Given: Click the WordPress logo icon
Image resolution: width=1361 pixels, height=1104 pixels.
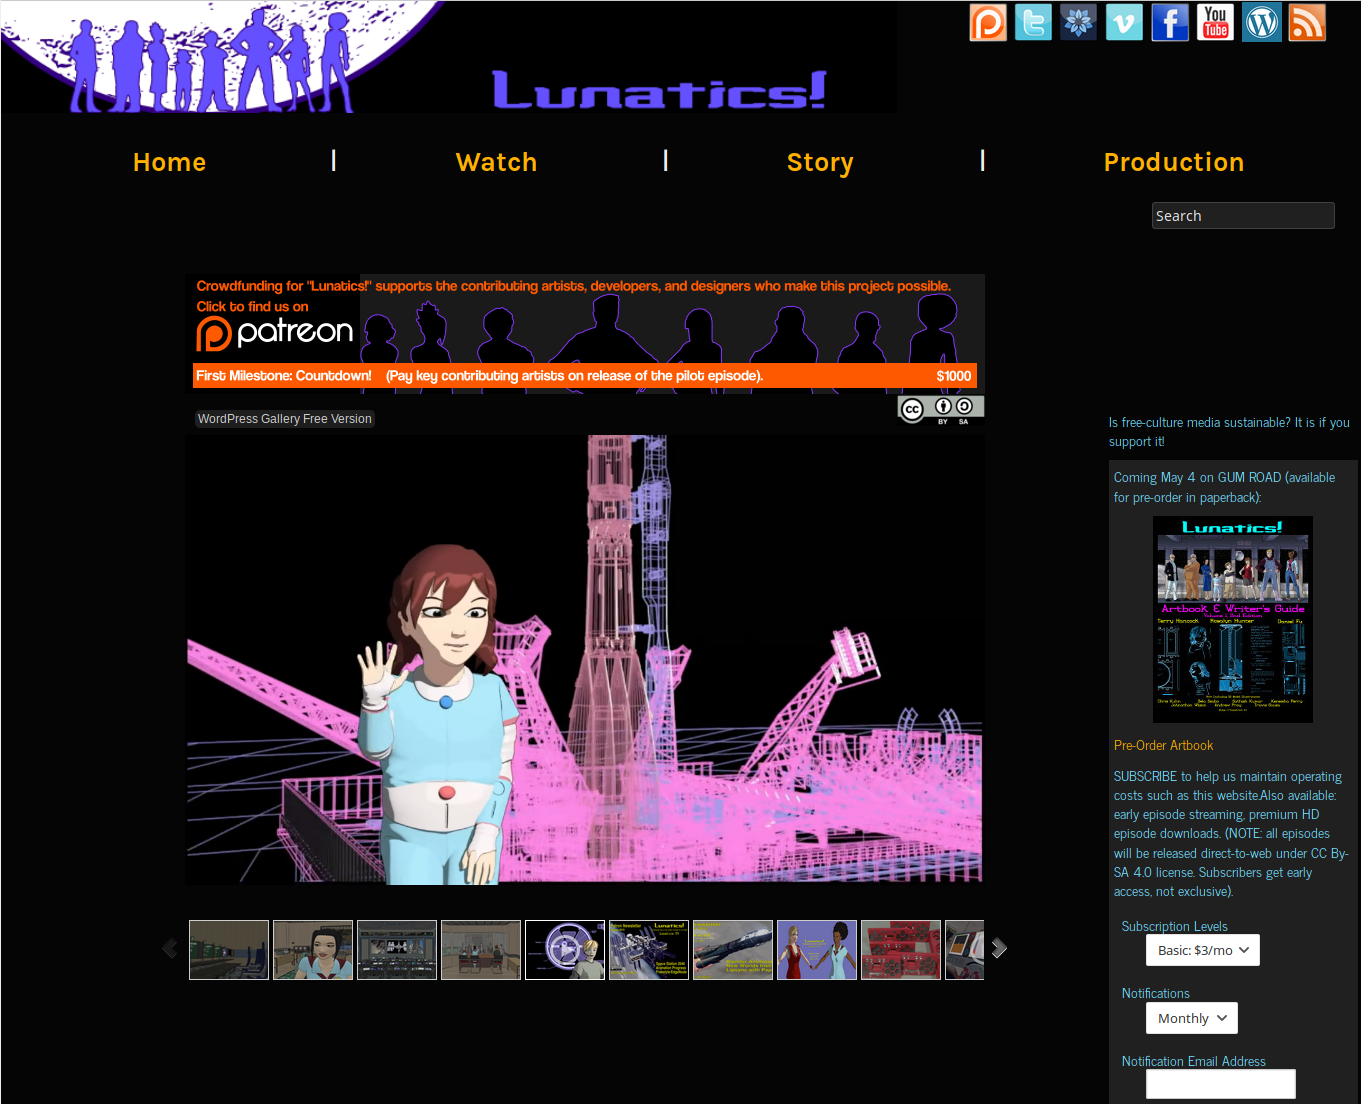Looking at the screenshot, I should 1261,23.
